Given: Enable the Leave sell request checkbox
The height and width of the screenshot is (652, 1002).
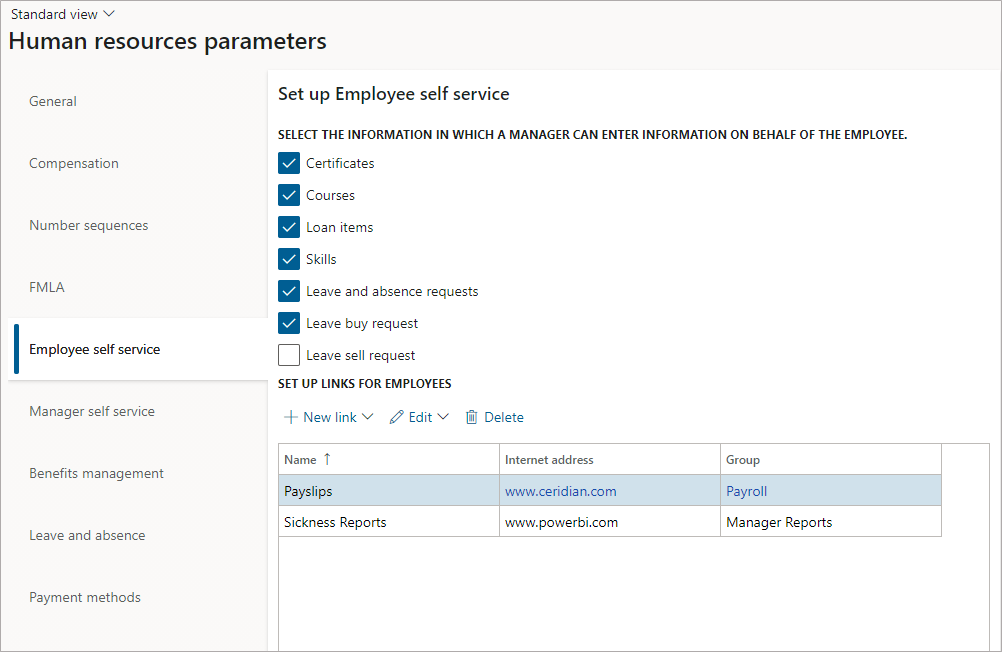Looking at the screenshot, I should click(289, 355).
